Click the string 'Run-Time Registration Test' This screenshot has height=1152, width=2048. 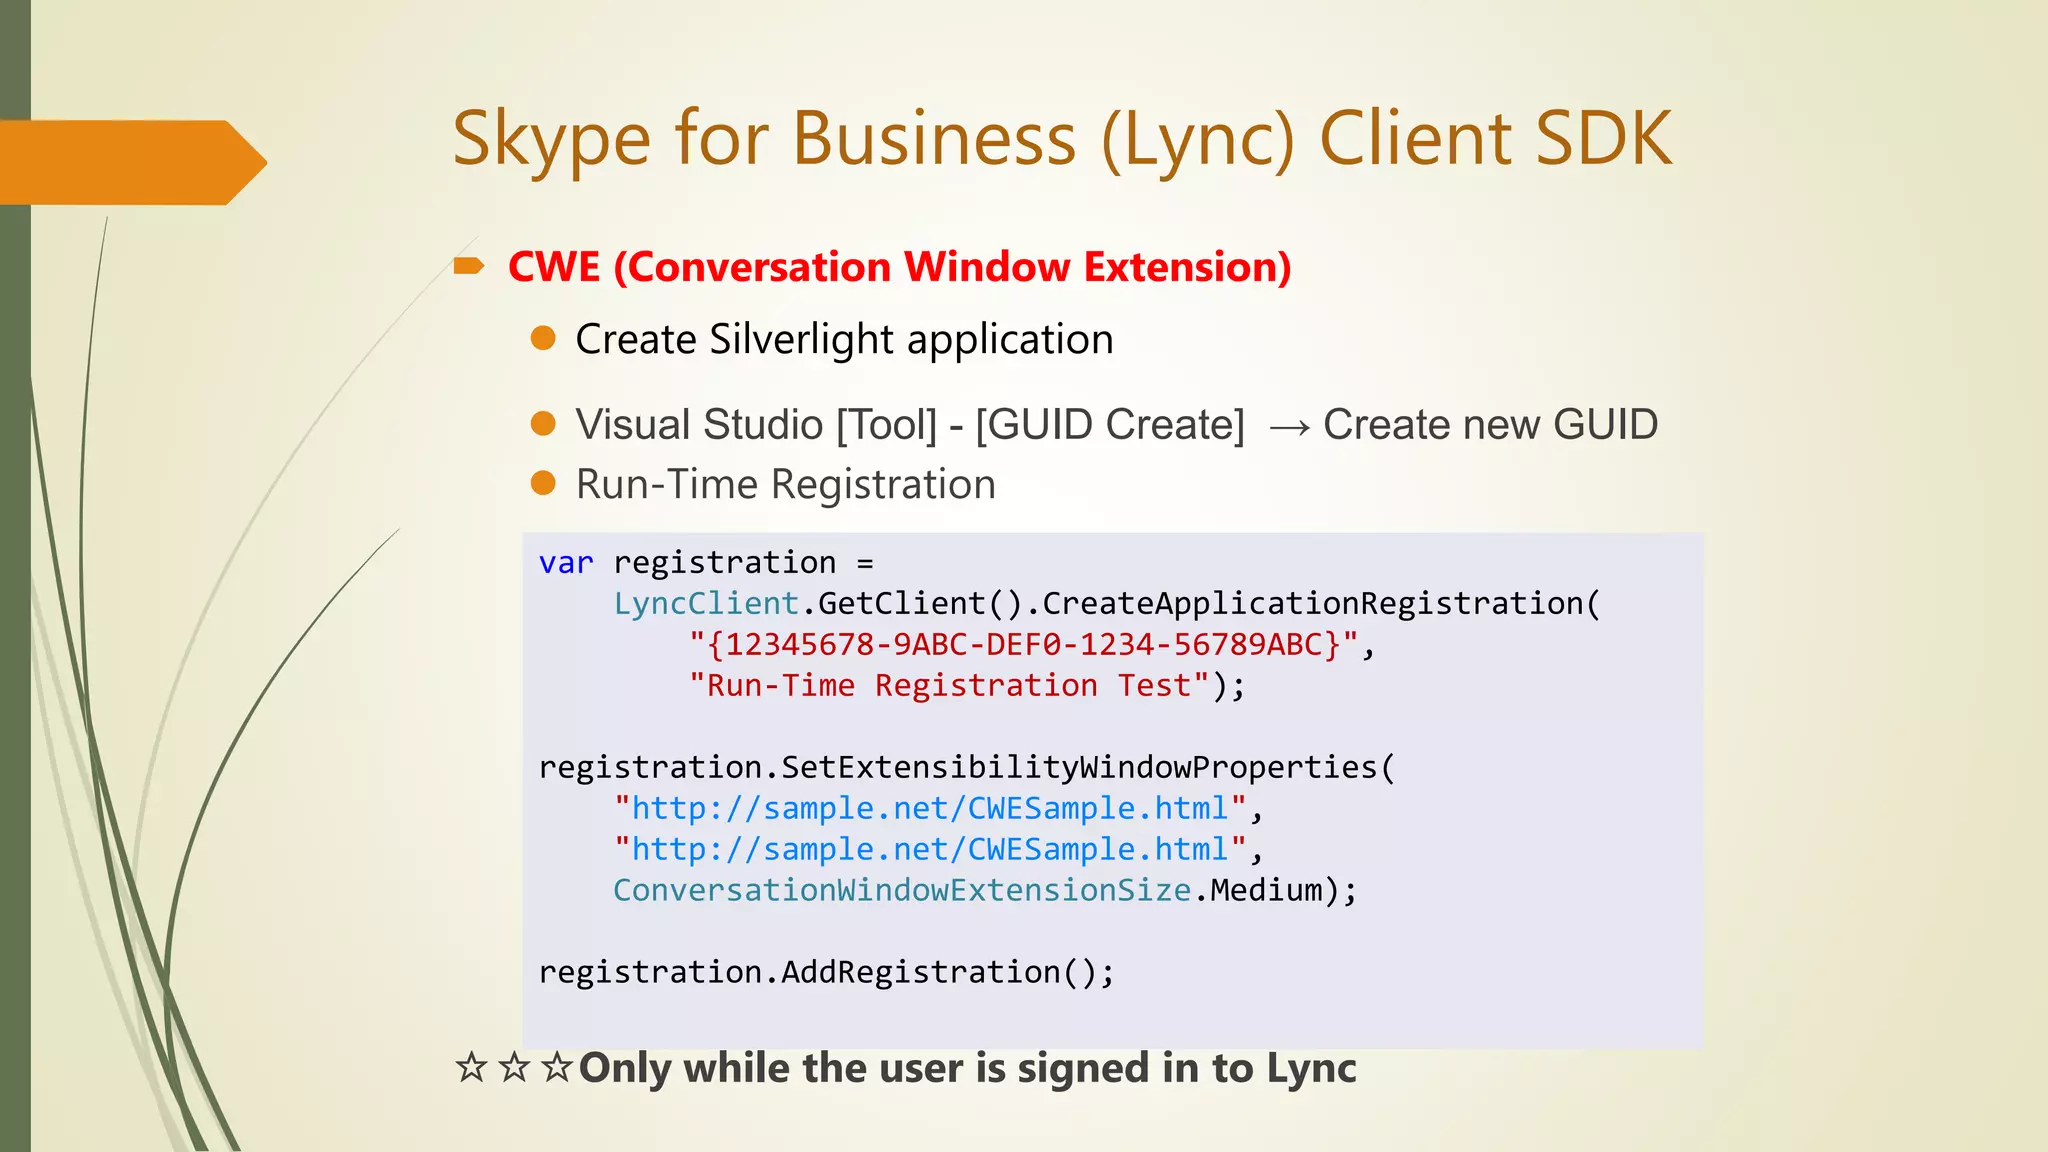tap(949, 686)
